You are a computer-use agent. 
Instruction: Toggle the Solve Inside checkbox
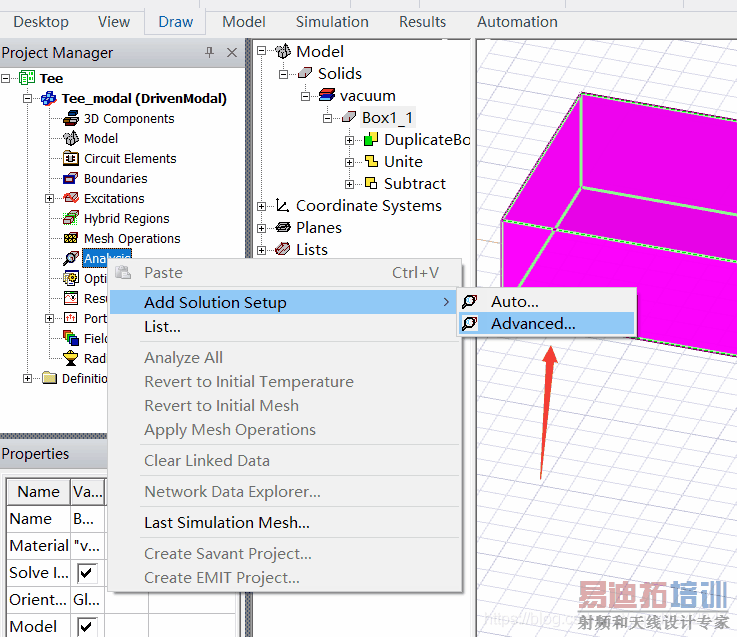(86, 573)
